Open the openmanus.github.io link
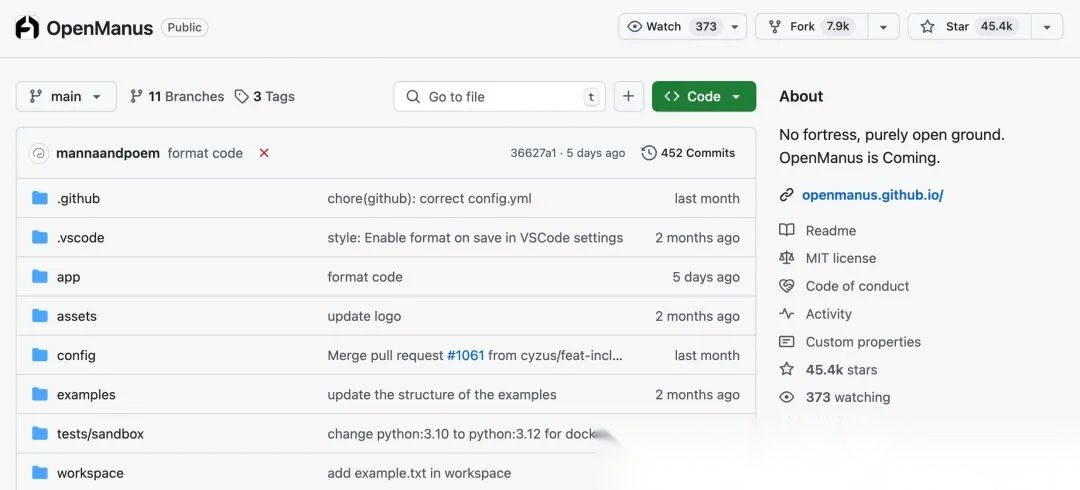 872,195
